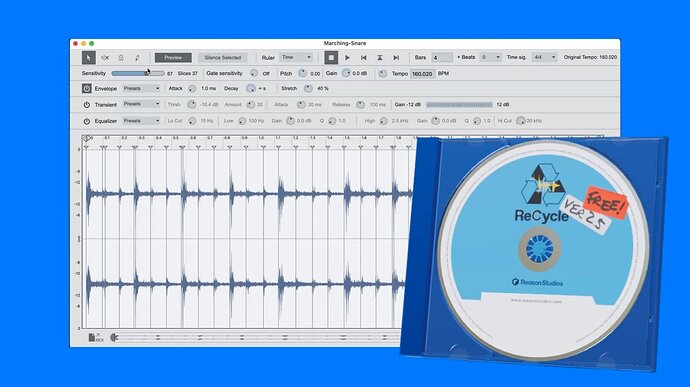Select the lock slice tool
690x387 pixels.
(121, 57)
